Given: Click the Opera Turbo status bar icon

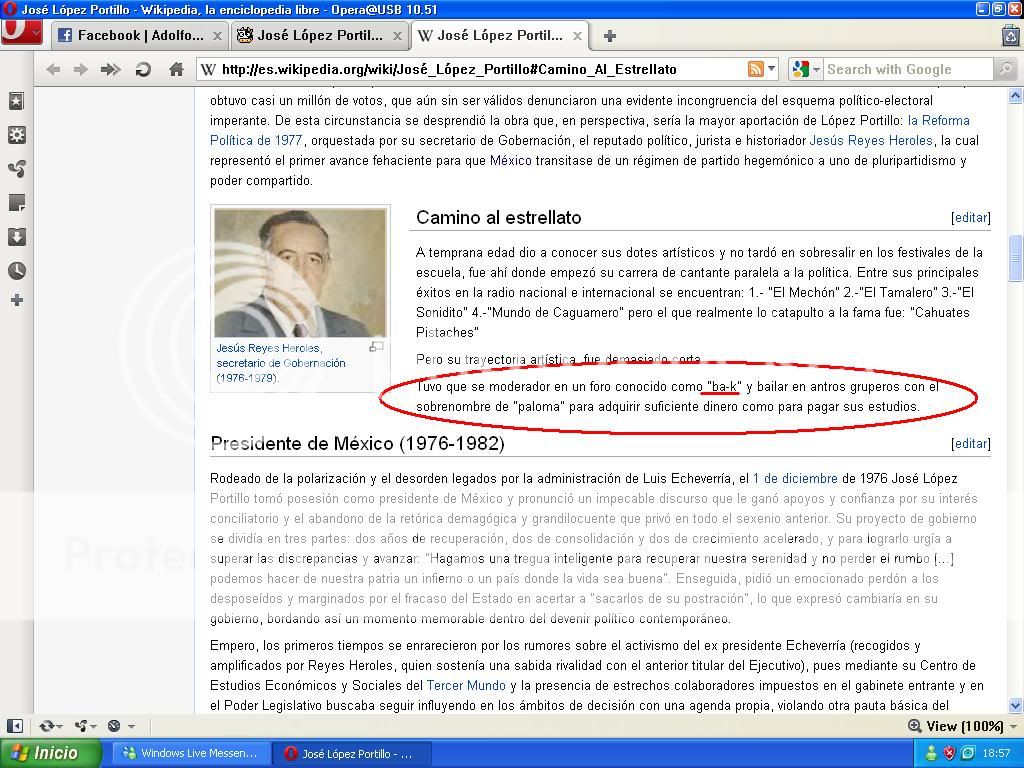Looking at the screenshot, I should [x=114, y=726].
